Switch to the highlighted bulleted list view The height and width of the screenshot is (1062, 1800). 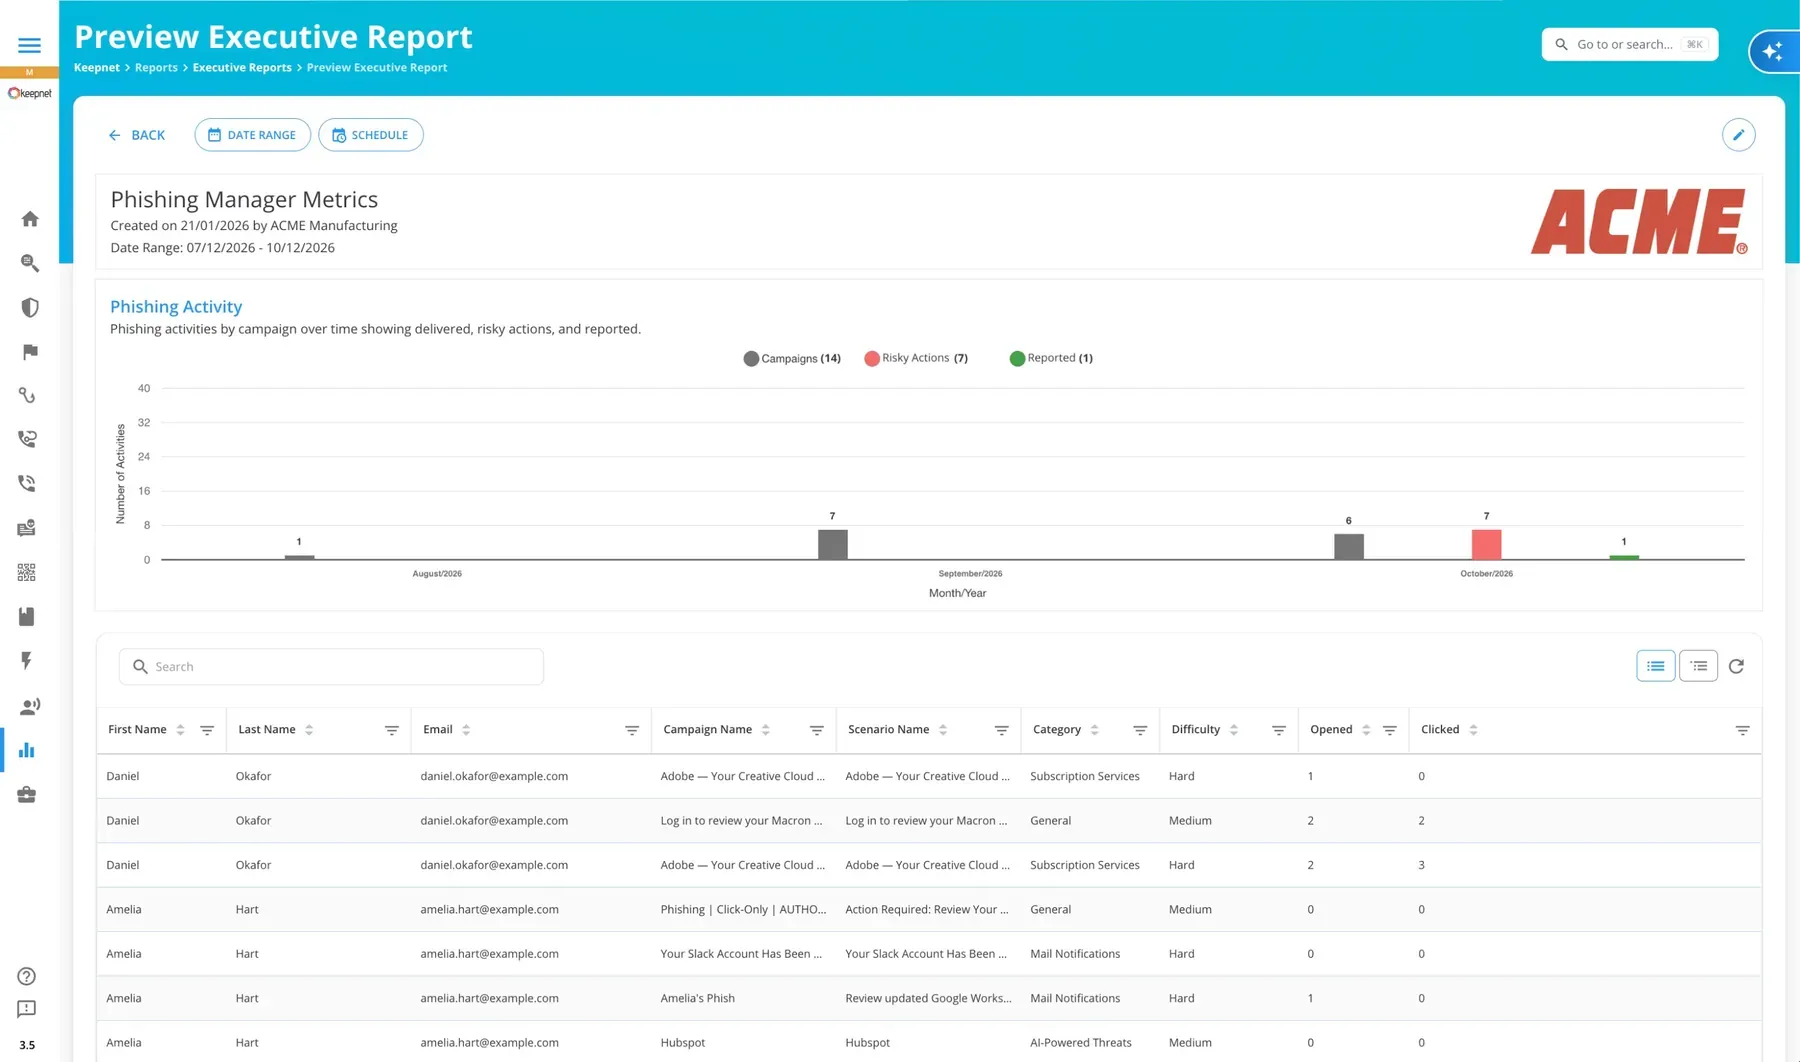point(1656,666)
